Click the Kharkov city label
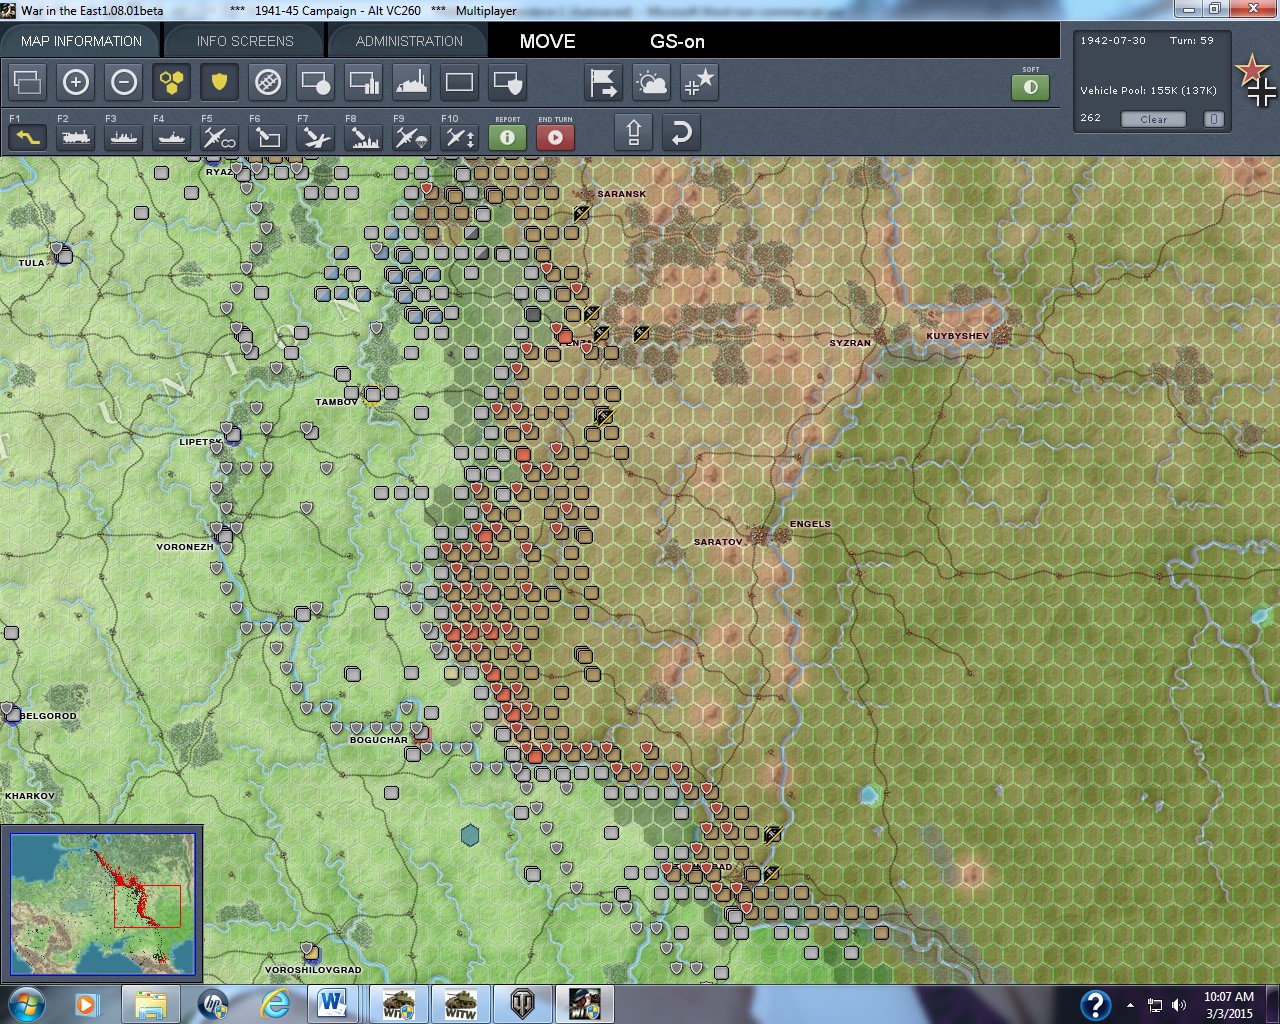 pyautogui.click(x=30, y=796)
